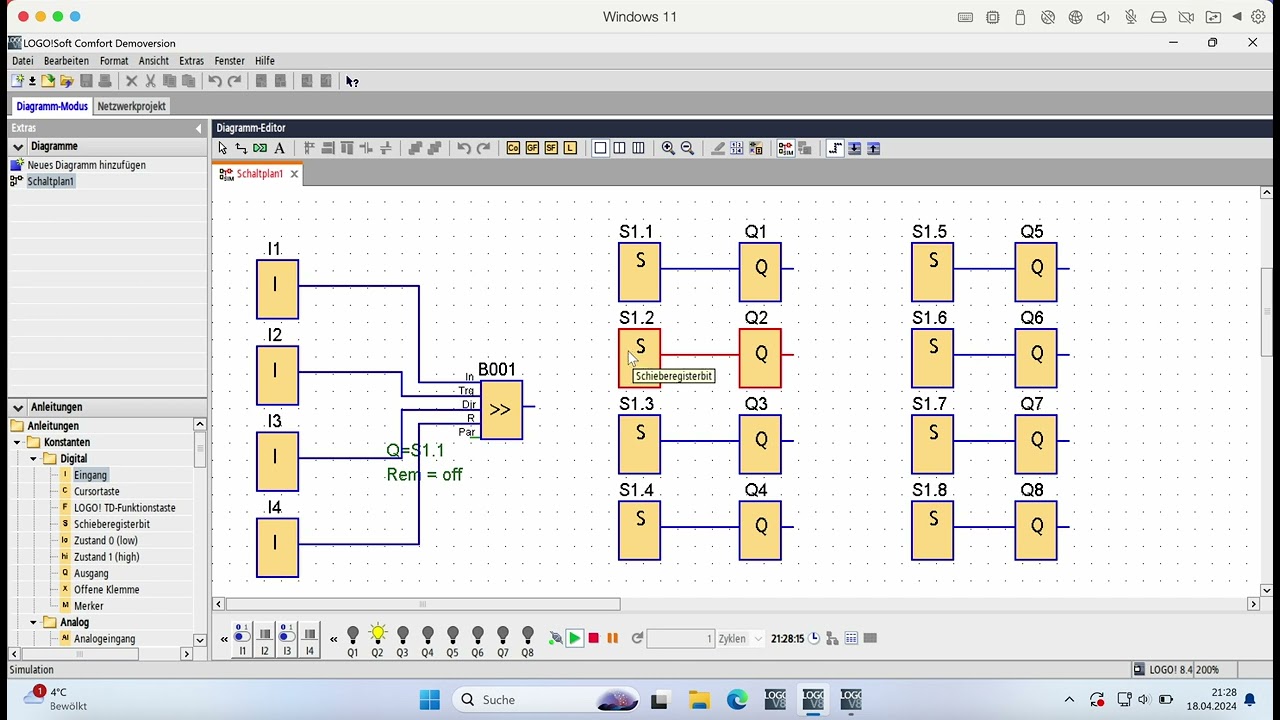The image size is (1280, 720).
Task: Zoom in on the diagram
Action: tap(668, 148)
